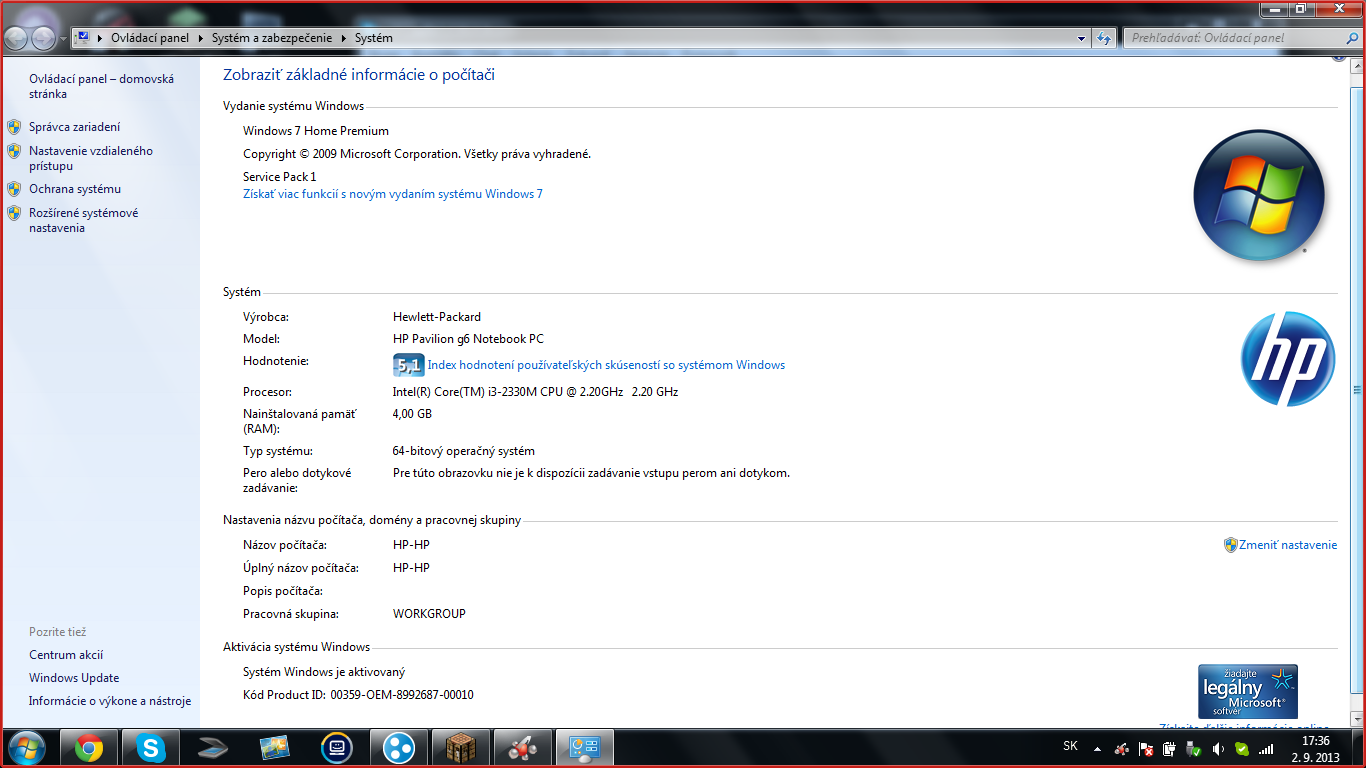Click the Forward navigation arrow button
The width and height of the screenshot is (1366, 768).
(x=44, y=38)
